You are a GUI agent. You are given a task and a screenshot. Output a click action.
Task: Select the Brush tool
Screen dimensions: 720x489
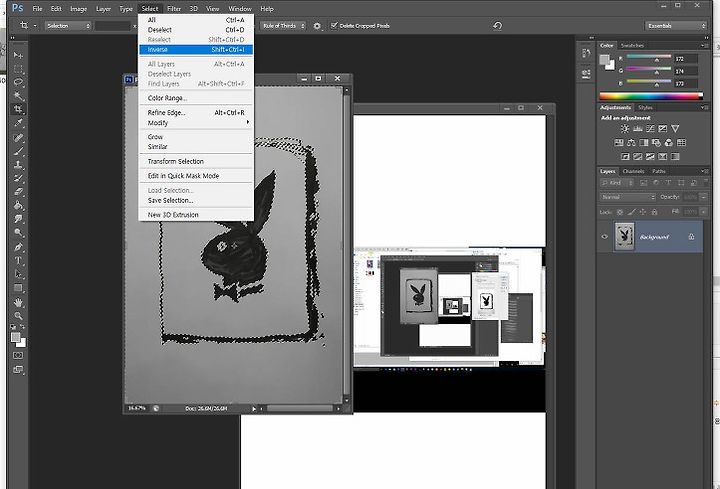coord(18,151)
